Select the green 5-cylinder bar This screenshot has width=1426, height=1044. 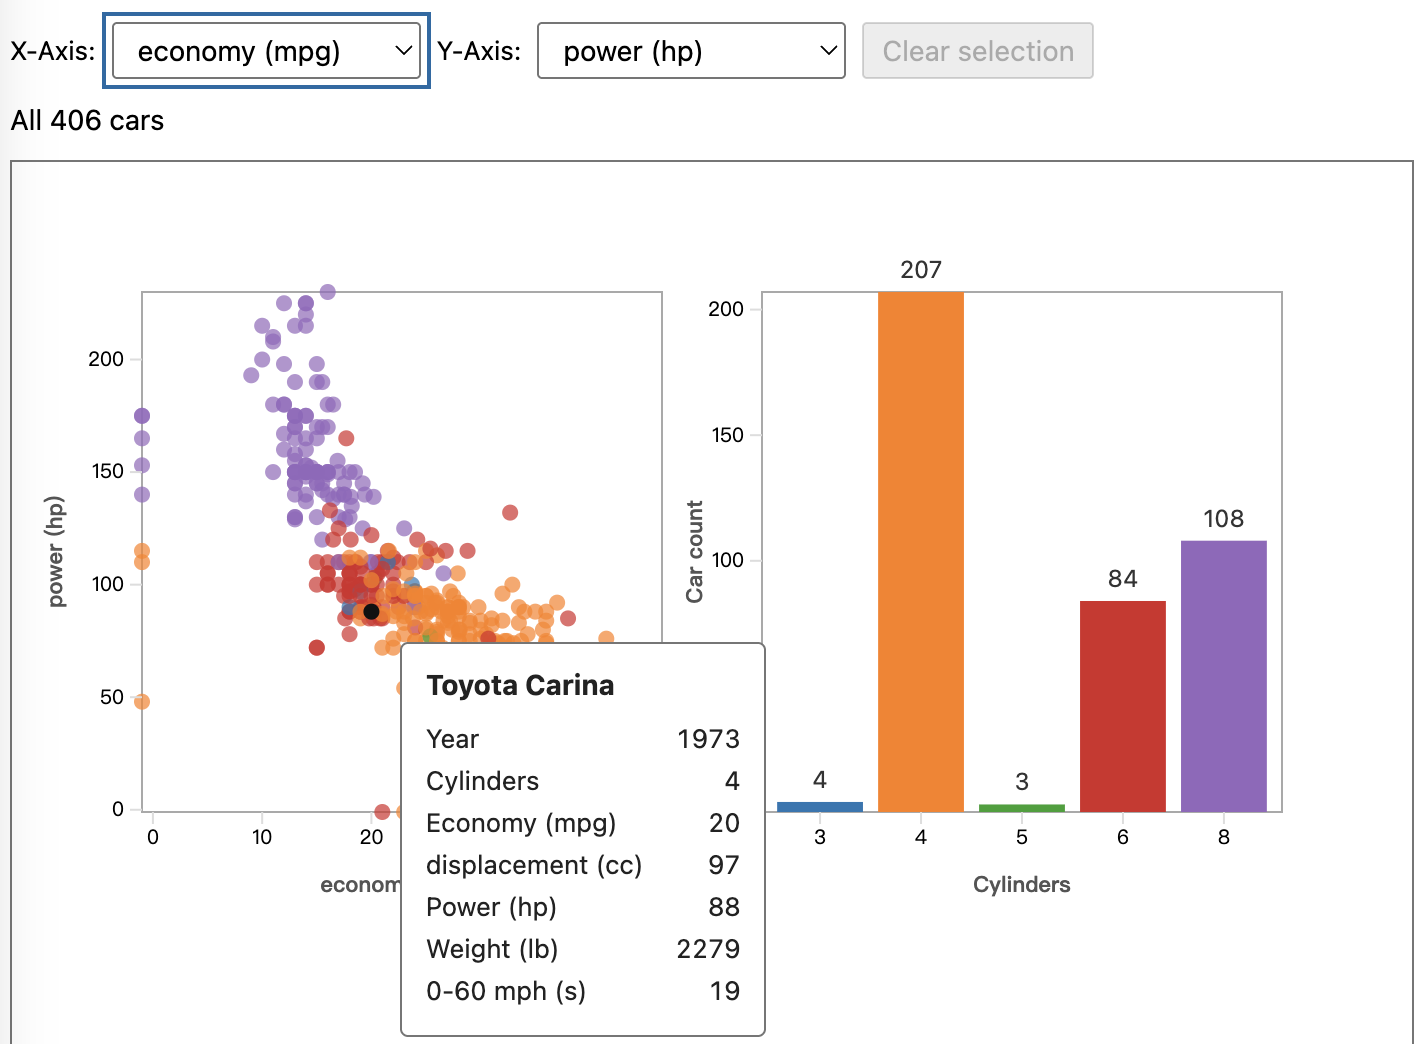tap(1021, 807)
